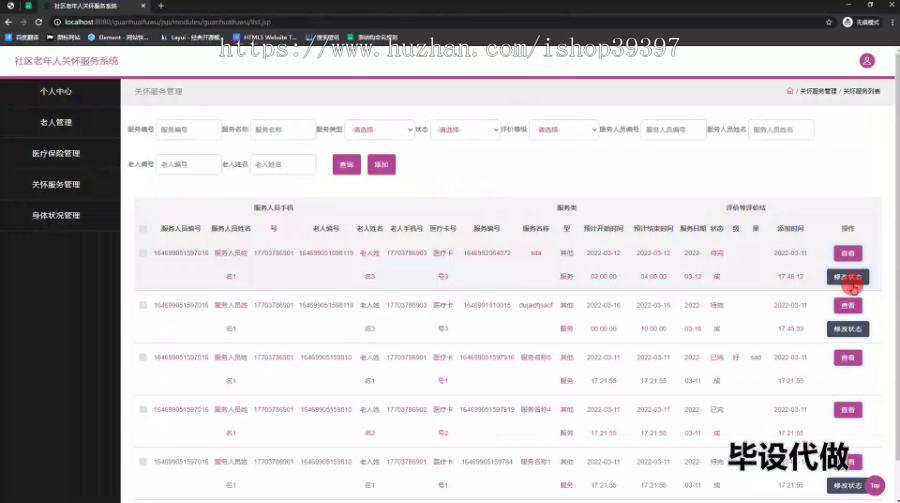The width and height of the screenshot is (900, 503).
Task: Click the home icon in the breadcrumb
Action: [x=790, y=91]
